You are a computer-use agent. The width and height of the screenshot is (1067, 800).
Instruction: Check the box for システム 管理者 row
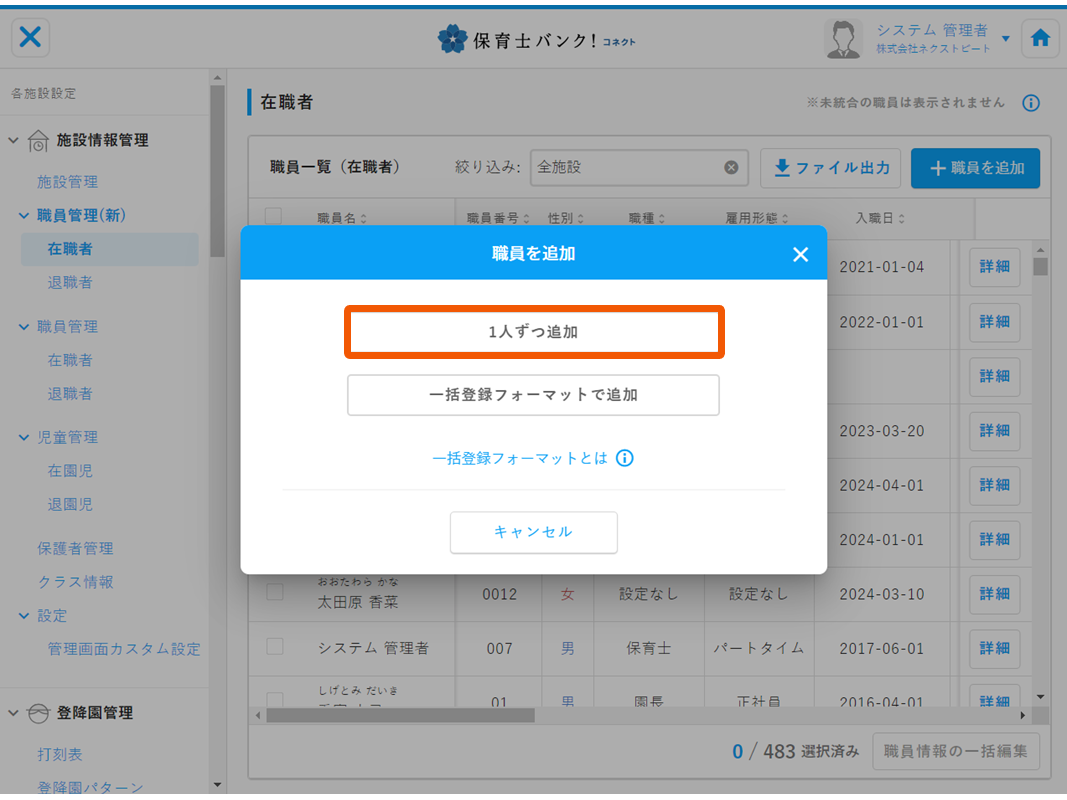click(274, 647)
